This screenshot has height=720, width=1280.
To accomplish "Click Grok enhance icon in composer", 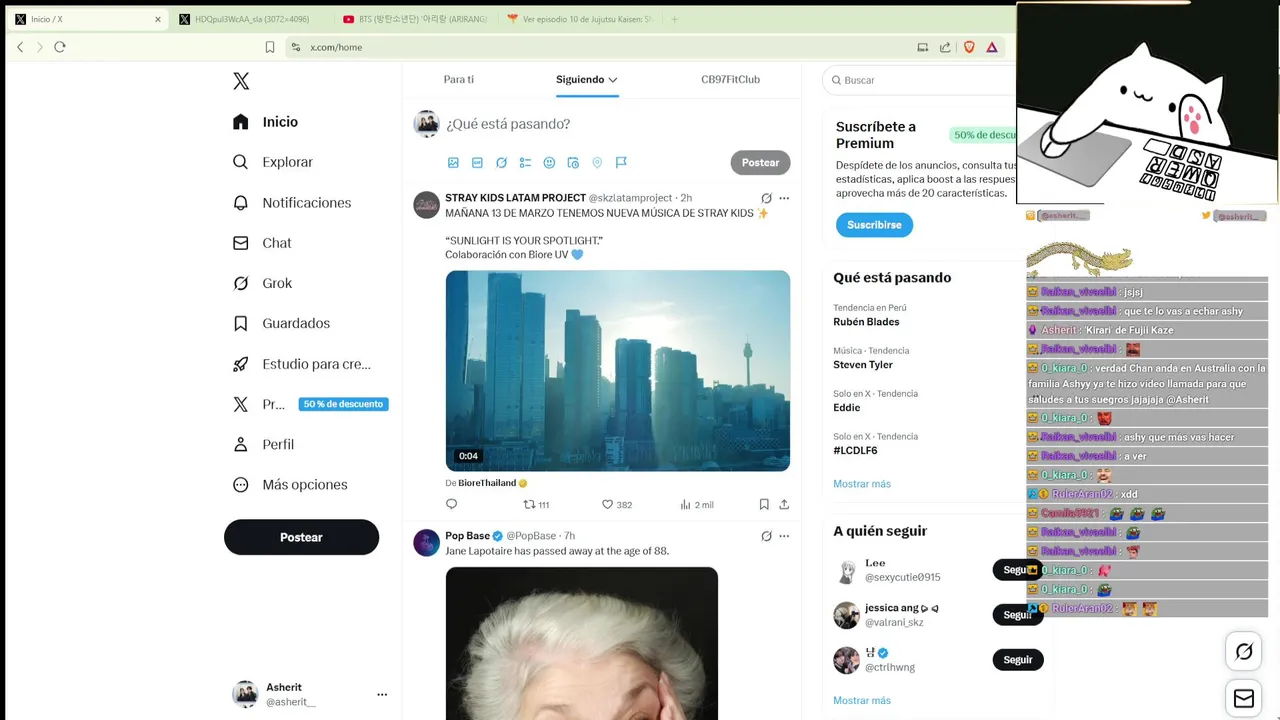I will click(501, 163).
